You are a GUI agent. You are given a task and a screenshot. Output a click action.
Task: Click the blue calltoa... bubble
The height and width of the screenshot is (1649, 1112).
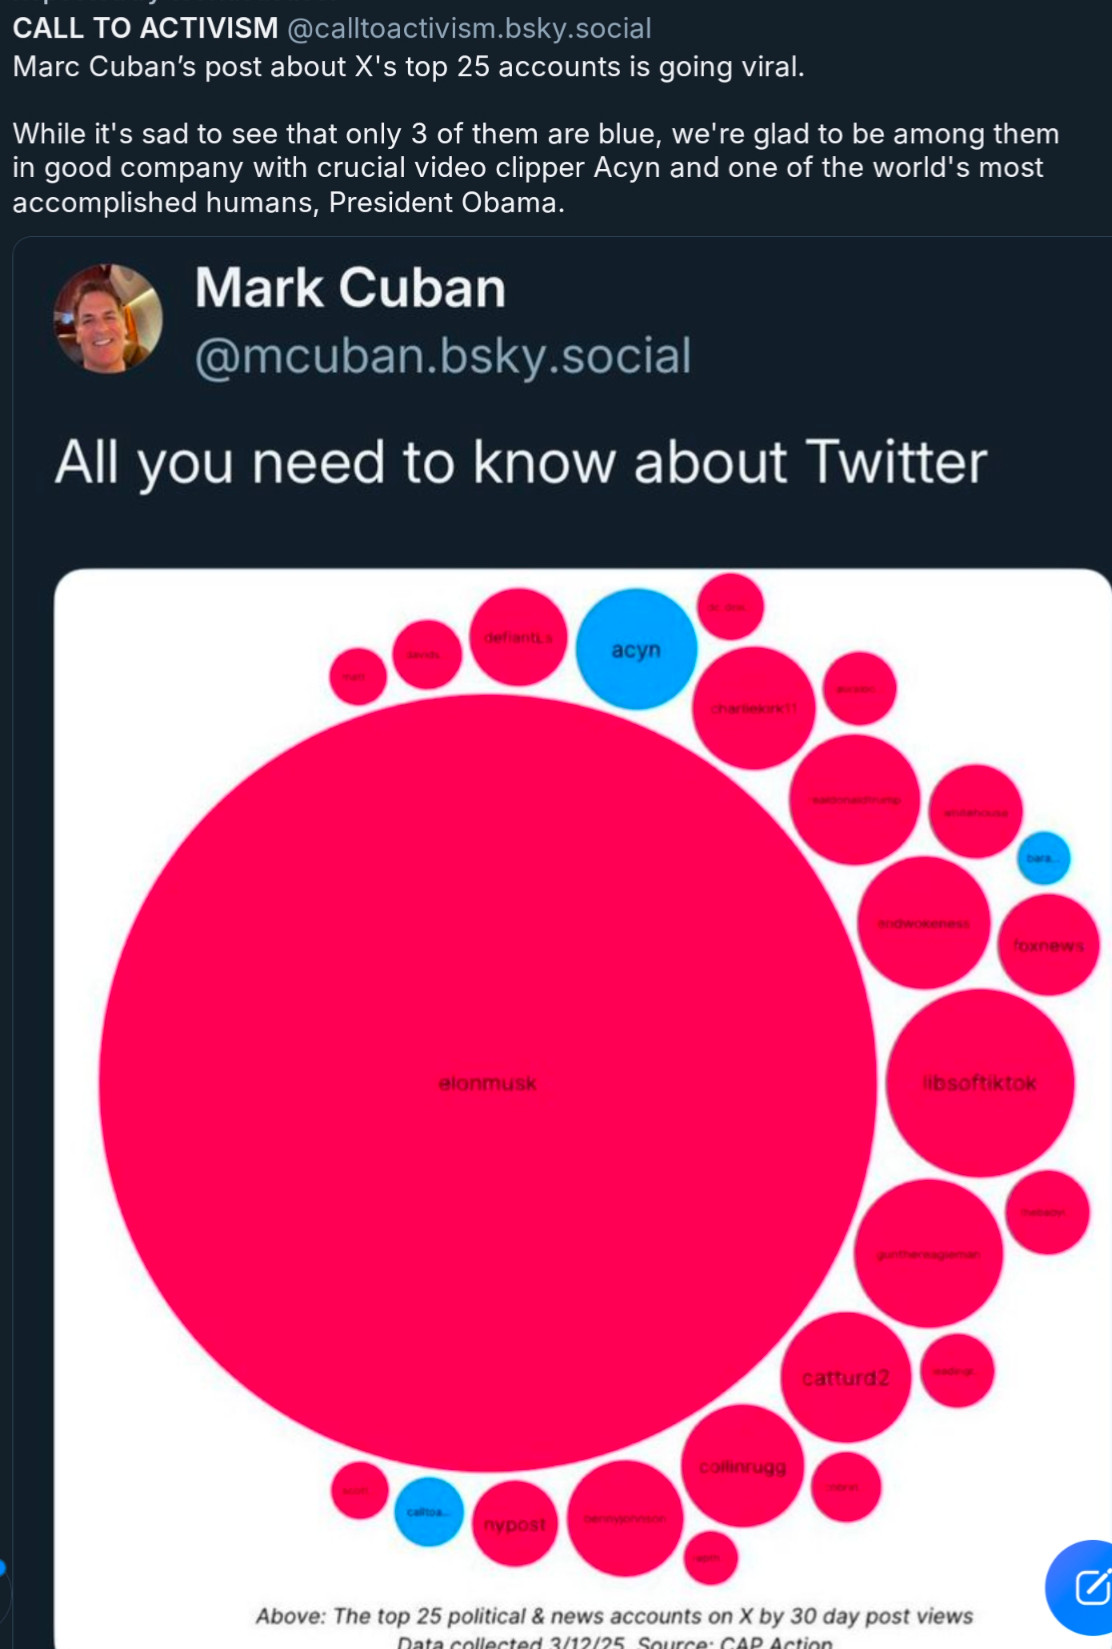(429, 1511)
